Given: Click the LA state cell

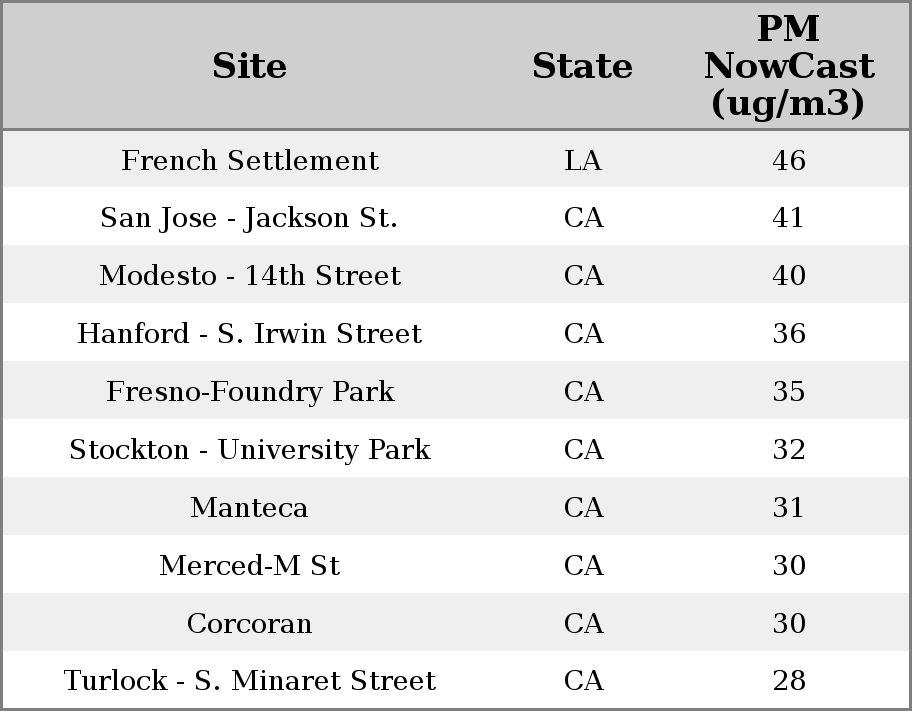Looking at the screenshot, I should coord(583,160).
